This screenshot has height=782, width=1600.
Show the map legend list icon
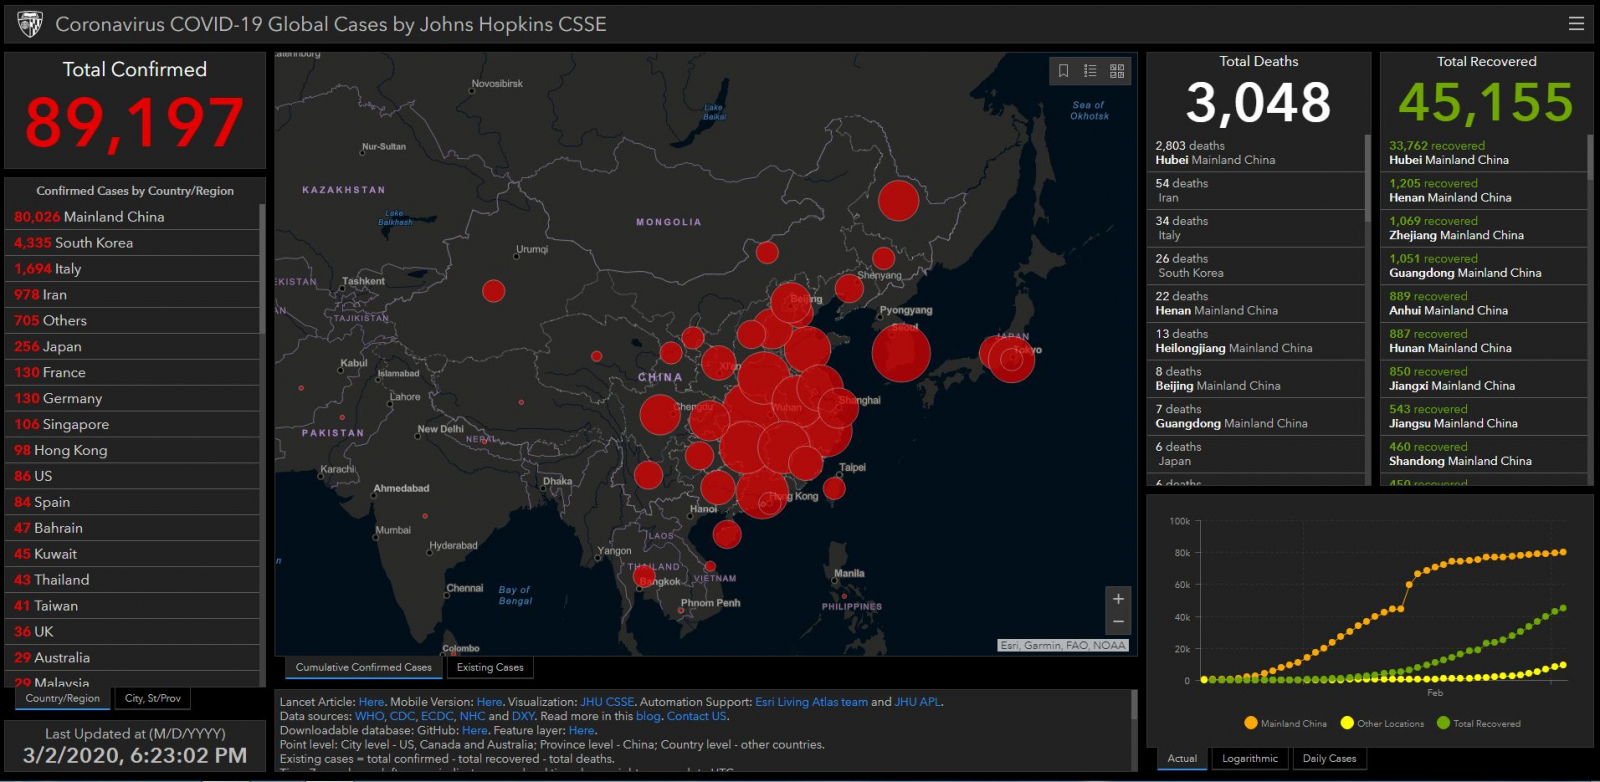pyautogui.click(x=1090, y=71)
